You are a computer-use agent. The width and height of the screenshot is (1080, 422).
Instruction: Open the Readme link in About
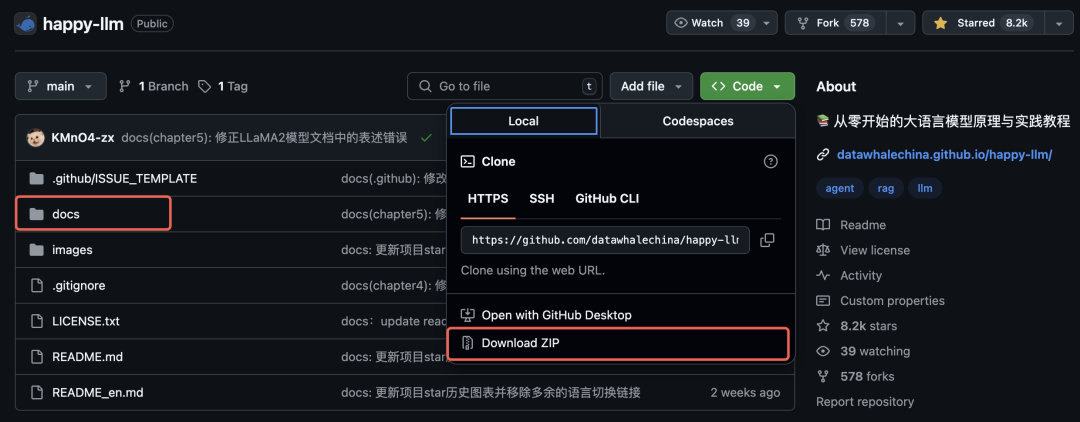tap(863, 225)
